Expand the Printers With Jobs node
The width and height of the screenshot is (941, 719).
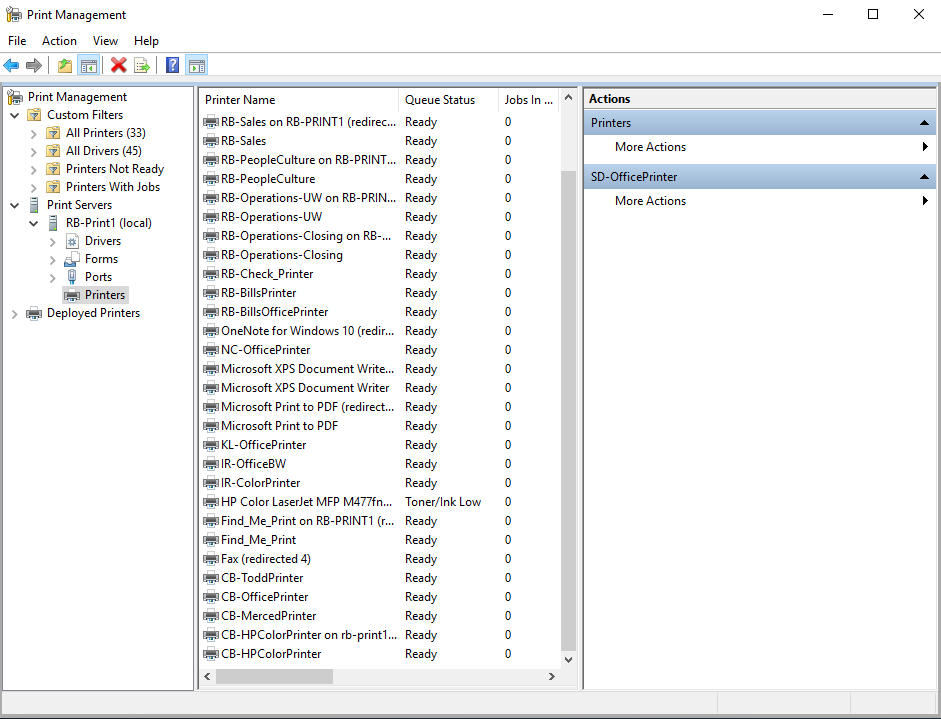[x=34, y=188]
